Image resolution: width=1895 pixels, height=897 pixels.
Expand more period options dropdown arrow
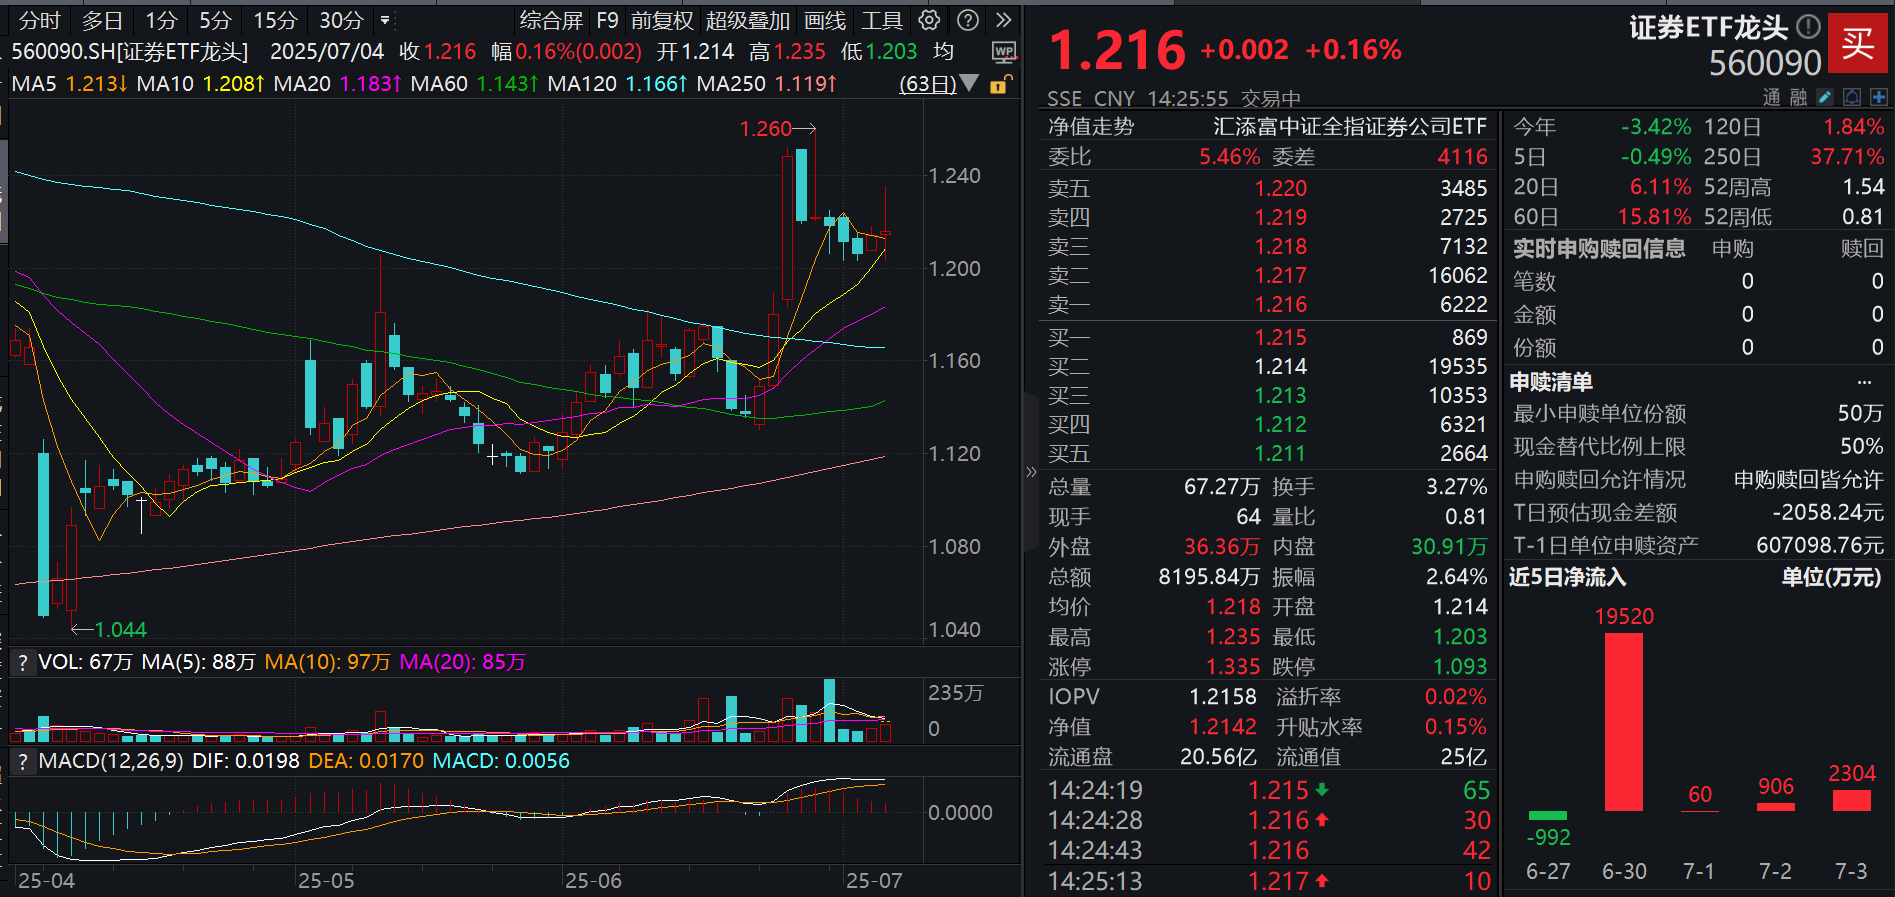click(385, 20)
